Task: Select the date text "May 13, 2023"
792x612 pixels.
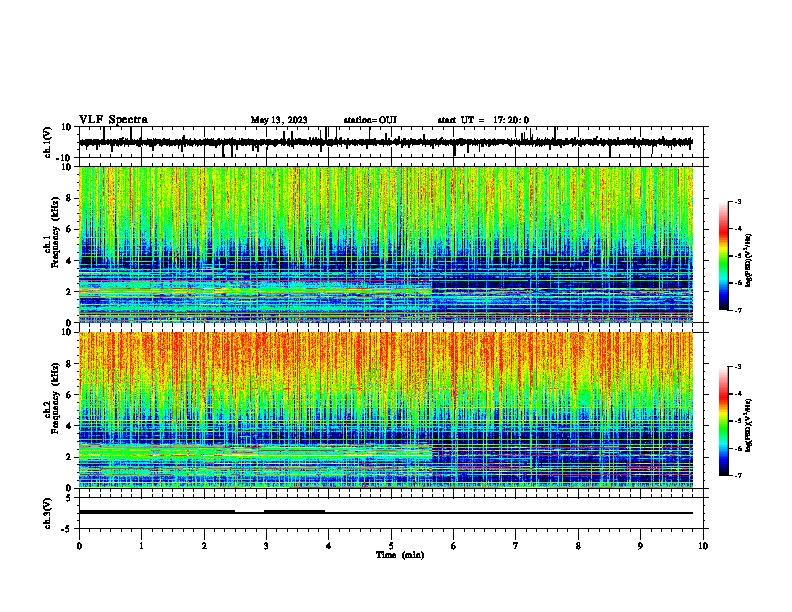Action: coord(279,120)
